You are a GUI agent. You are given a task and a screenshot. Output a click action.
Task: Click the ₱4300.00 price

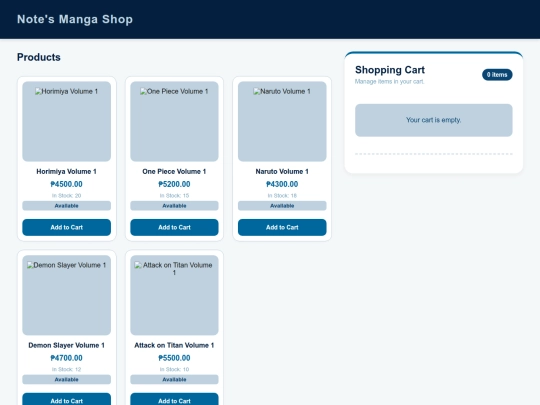(282, 184)
